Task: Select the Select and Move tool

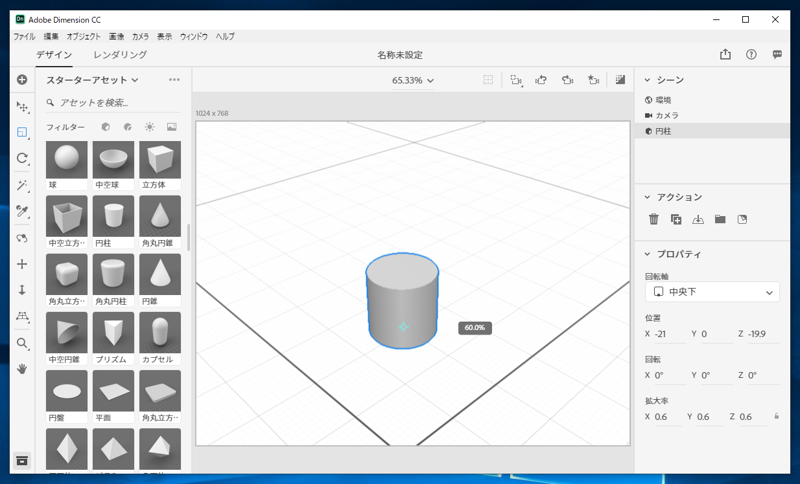Action: point(22,107)
